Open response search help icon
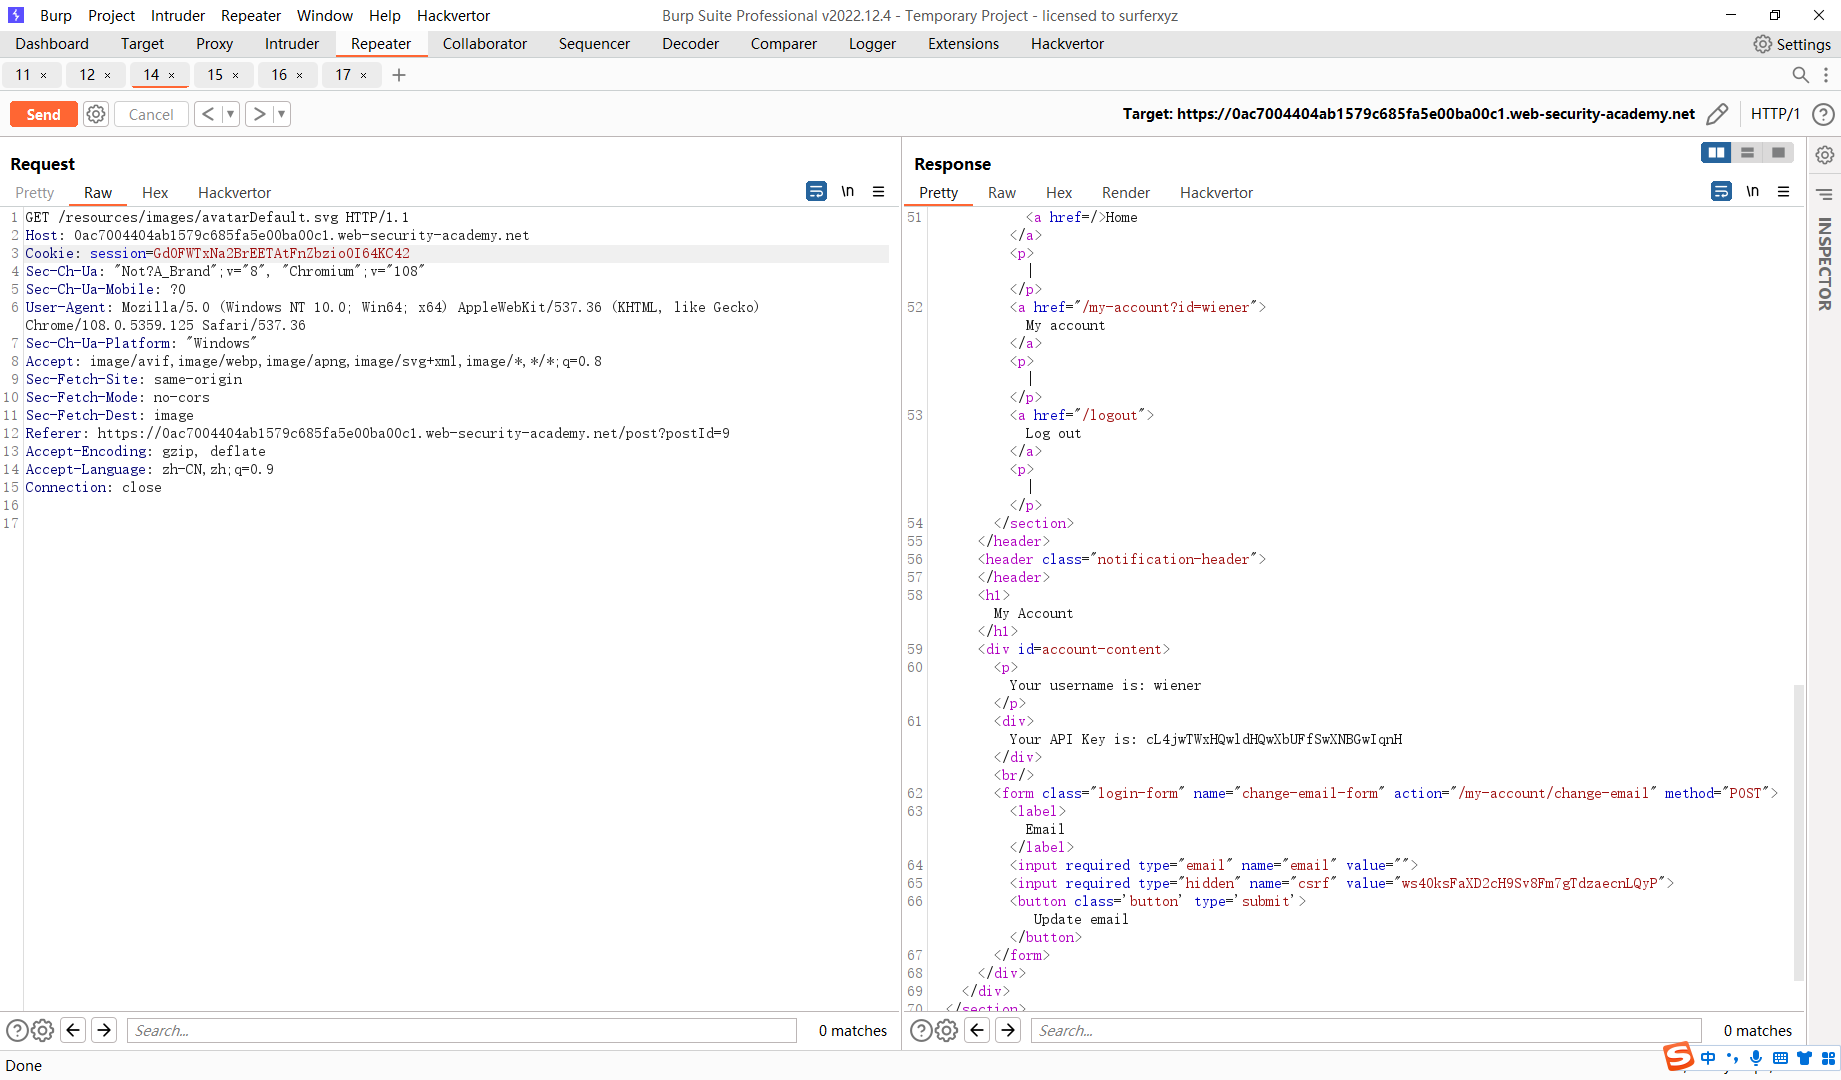This screenshot has width=1841, height=1080. pos(921,1030)
